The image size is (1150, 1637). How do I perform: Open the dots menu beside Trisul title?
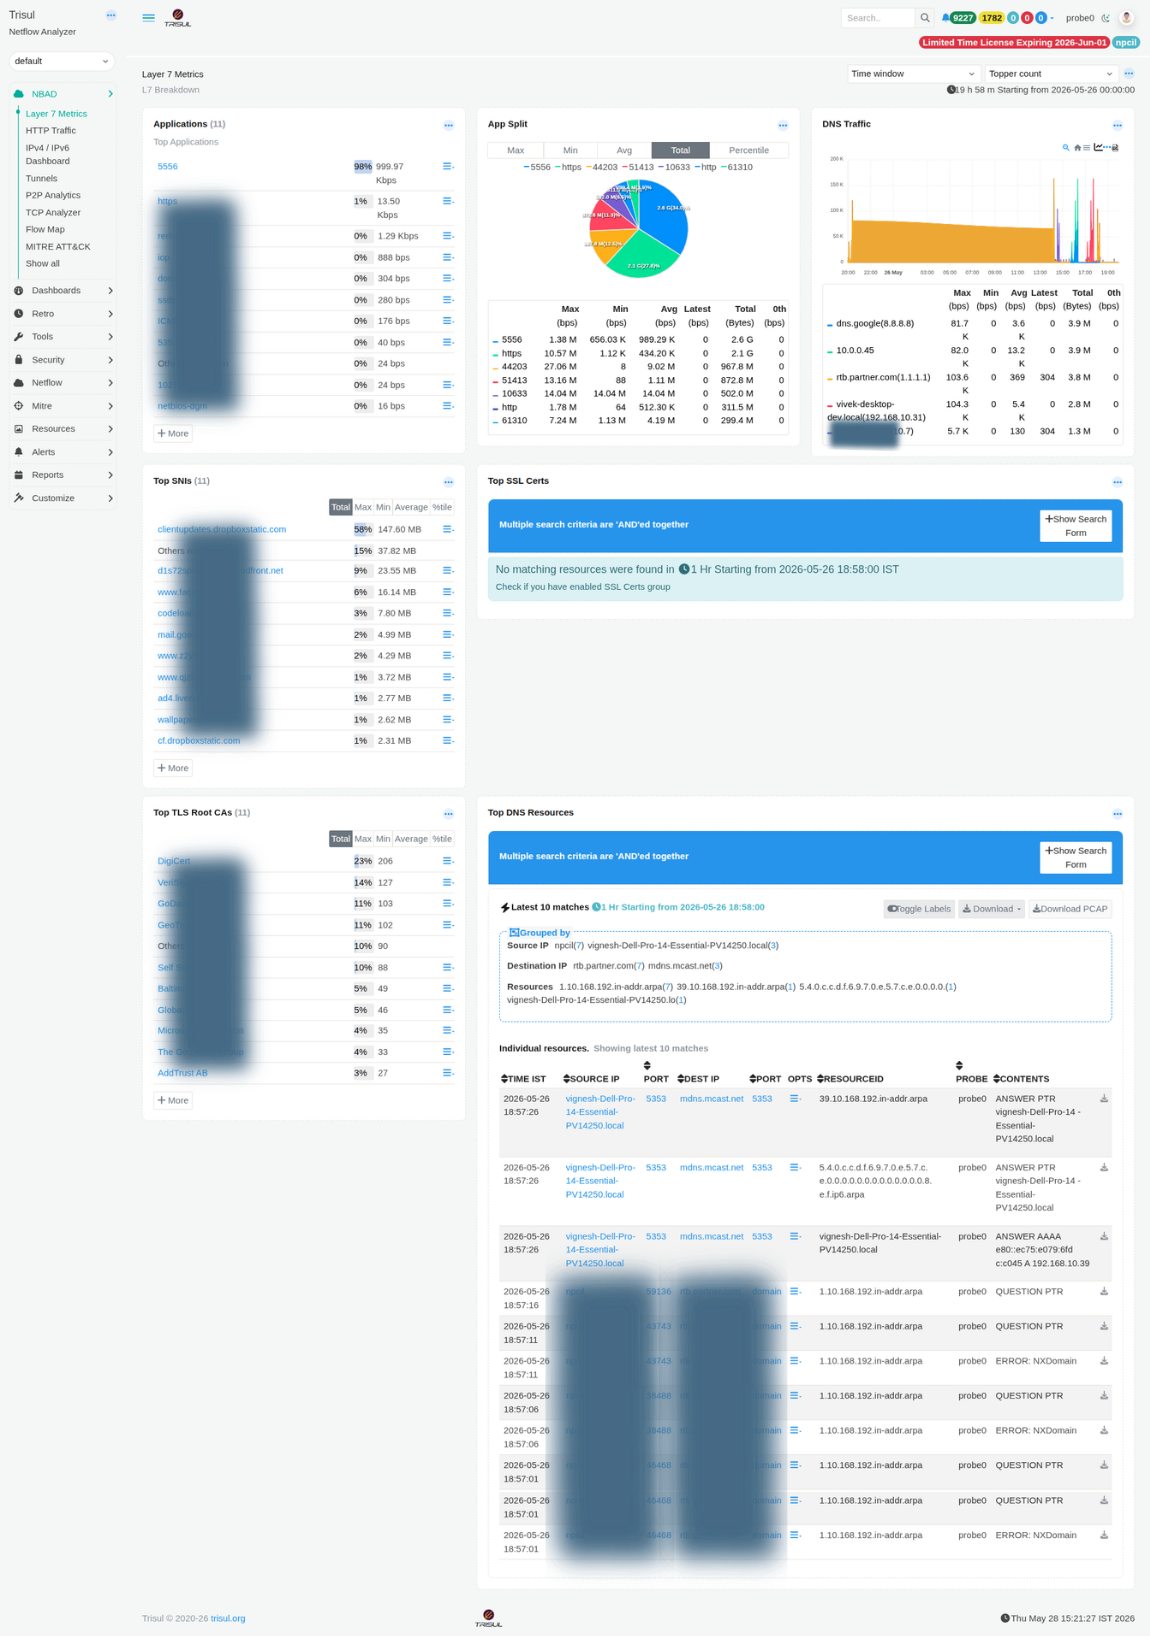[x=111, y=15]
